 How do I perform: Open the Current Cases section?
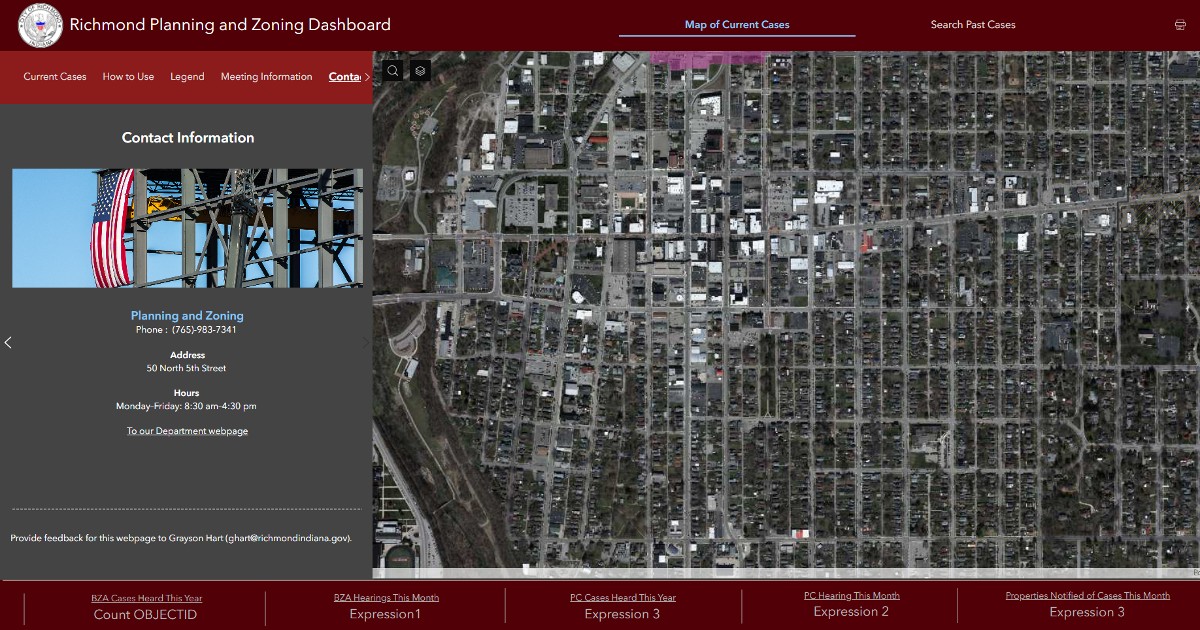tap(54, 76)
